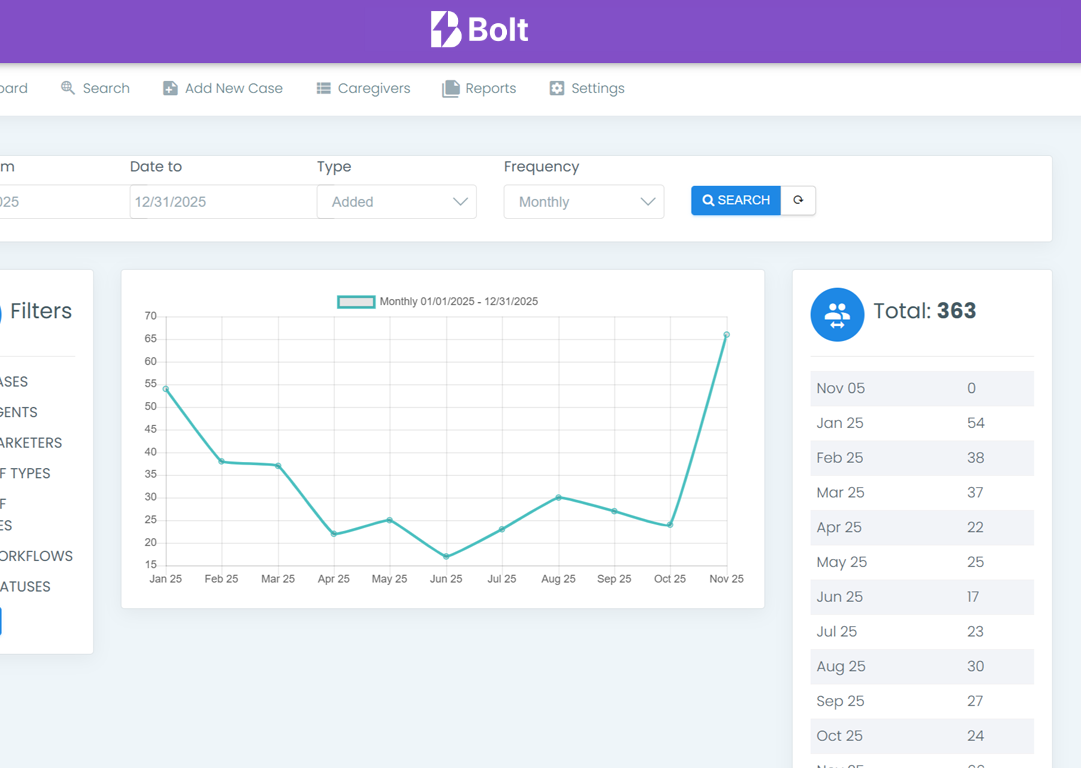The image size is (1081, 768).
Task: Open the Frequency dropdown showing Monthly
Action: (583, 201)
